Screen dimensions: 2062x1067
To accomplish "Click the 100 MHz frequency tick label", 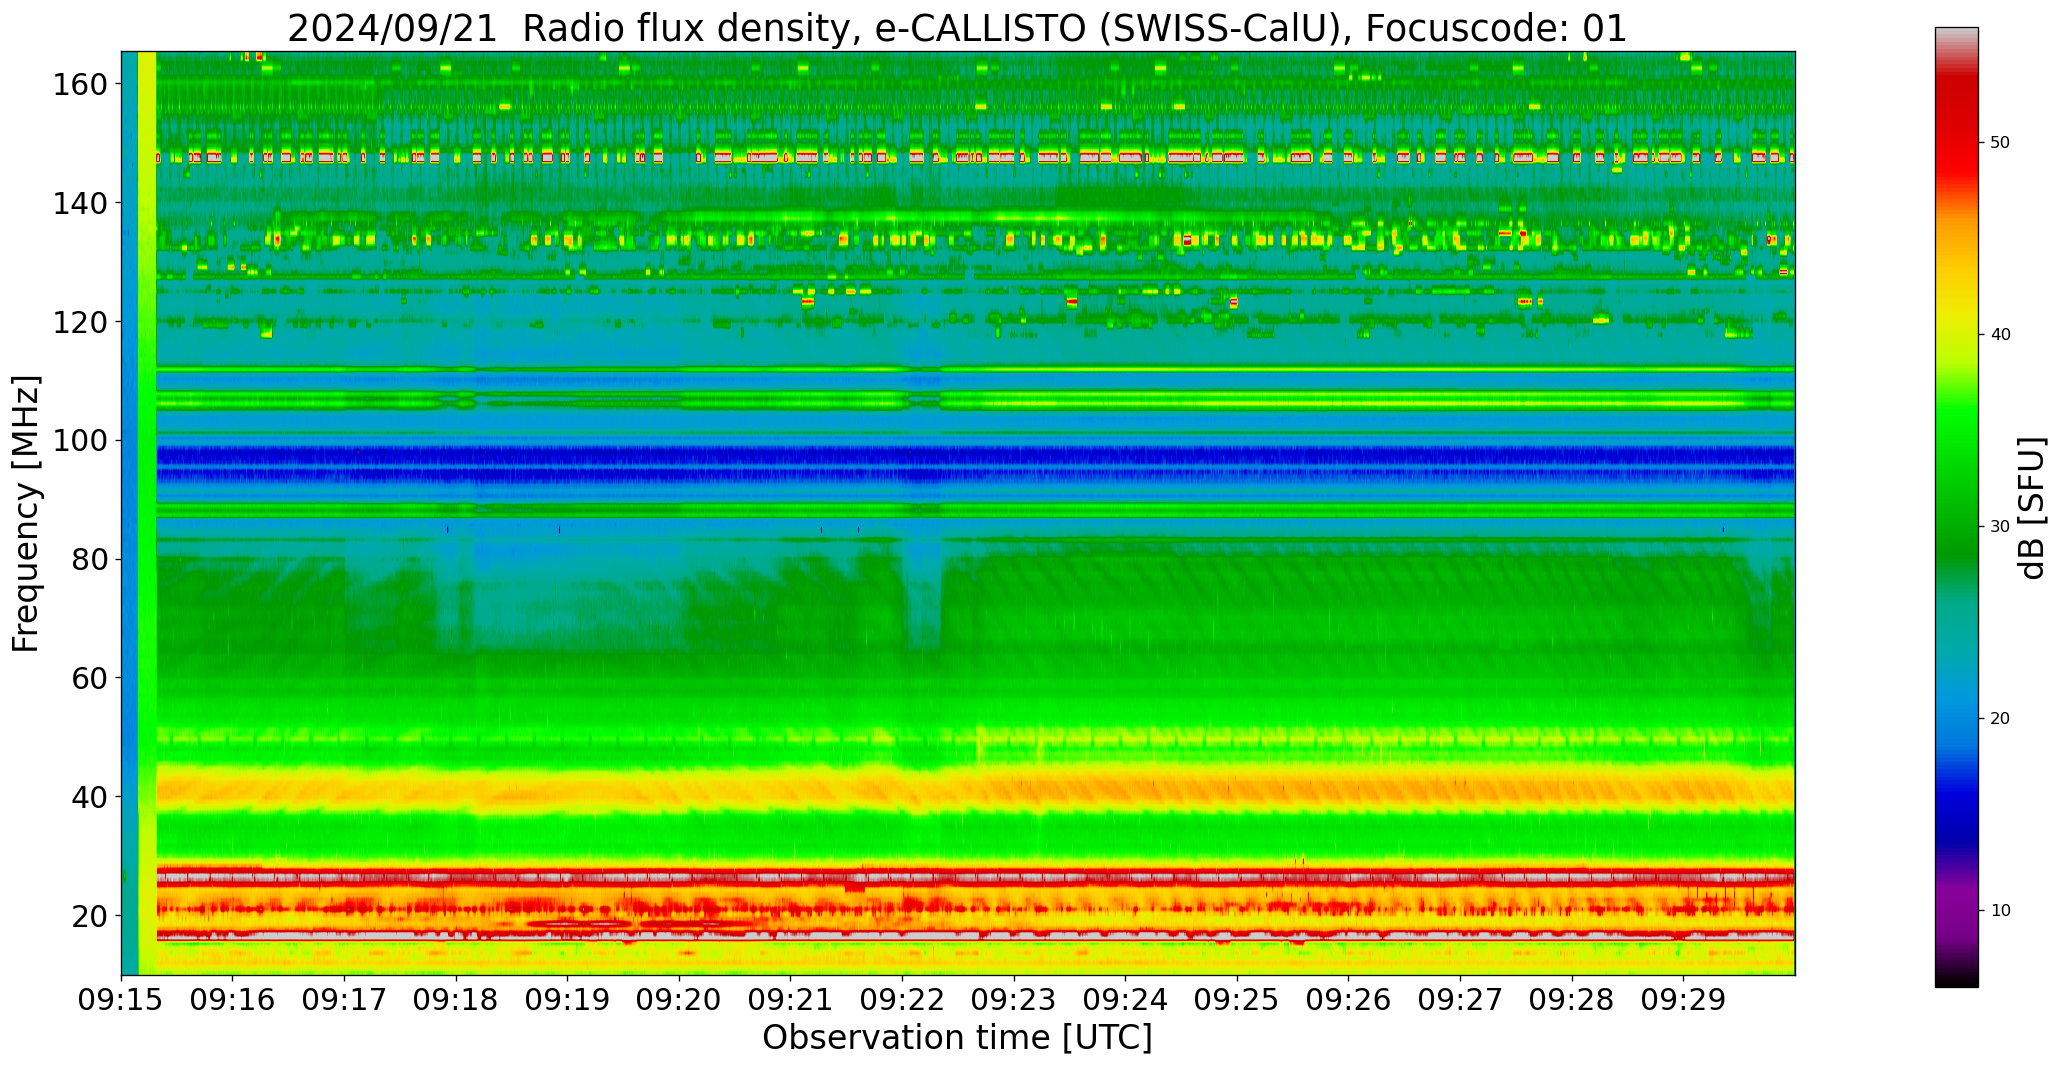I will click(80, 441).
